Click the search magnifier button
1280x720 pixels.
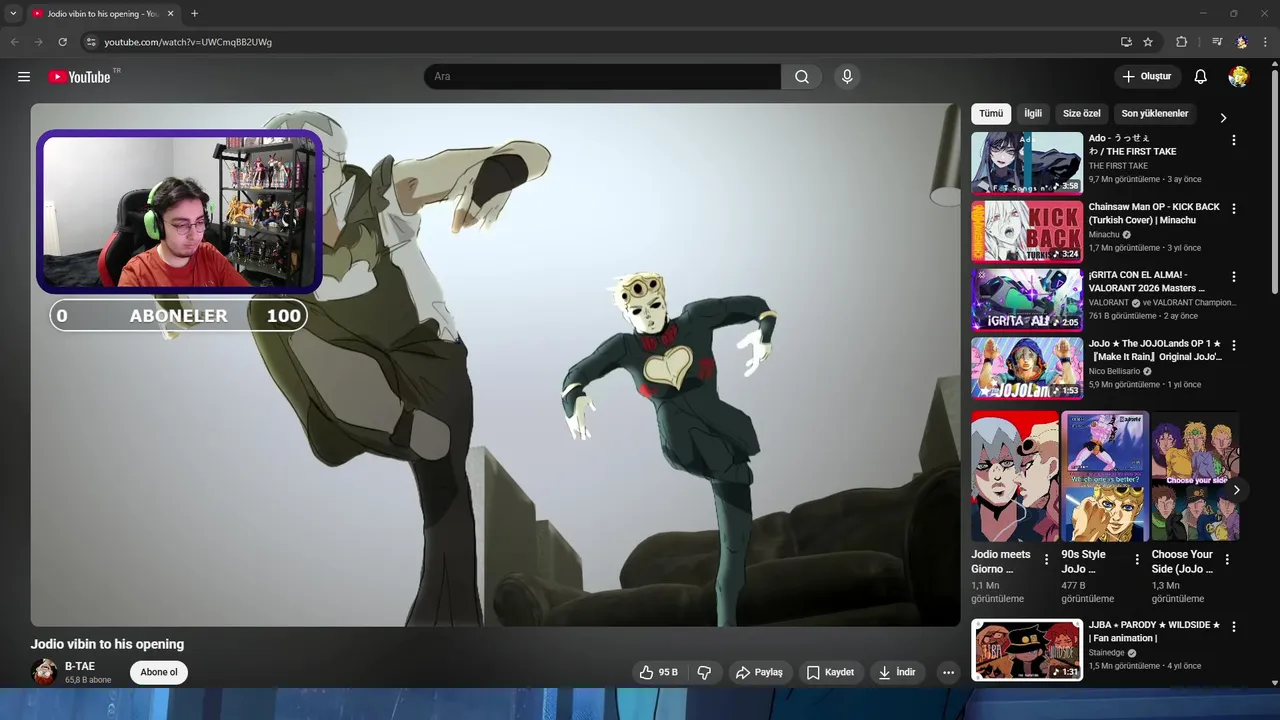(802, 77)
